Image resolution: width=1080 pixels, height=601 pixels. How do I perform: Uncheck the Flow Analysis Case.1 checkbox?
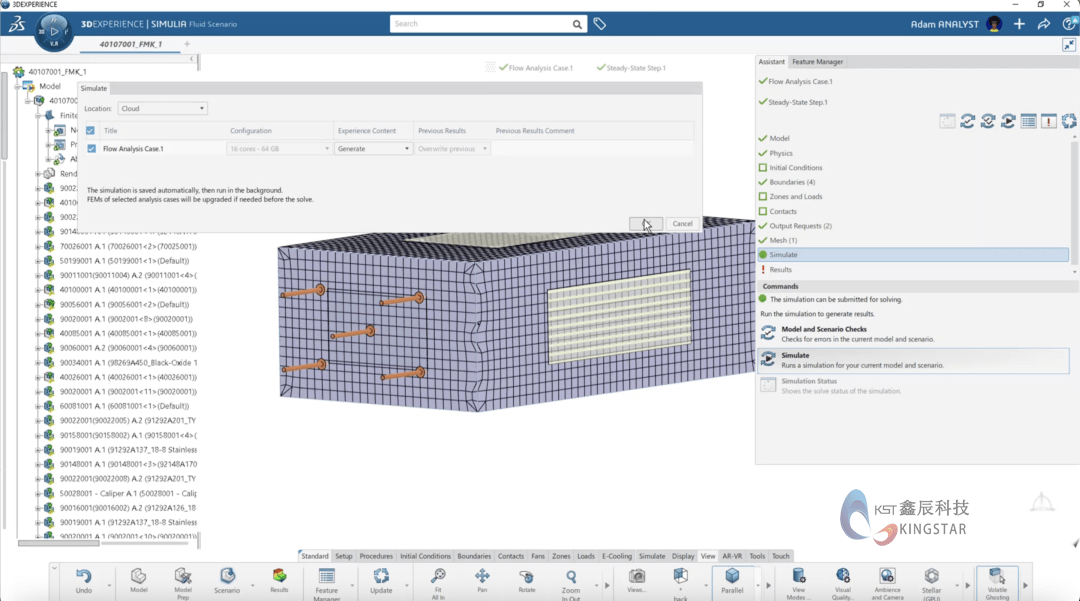tap(92, 149)
